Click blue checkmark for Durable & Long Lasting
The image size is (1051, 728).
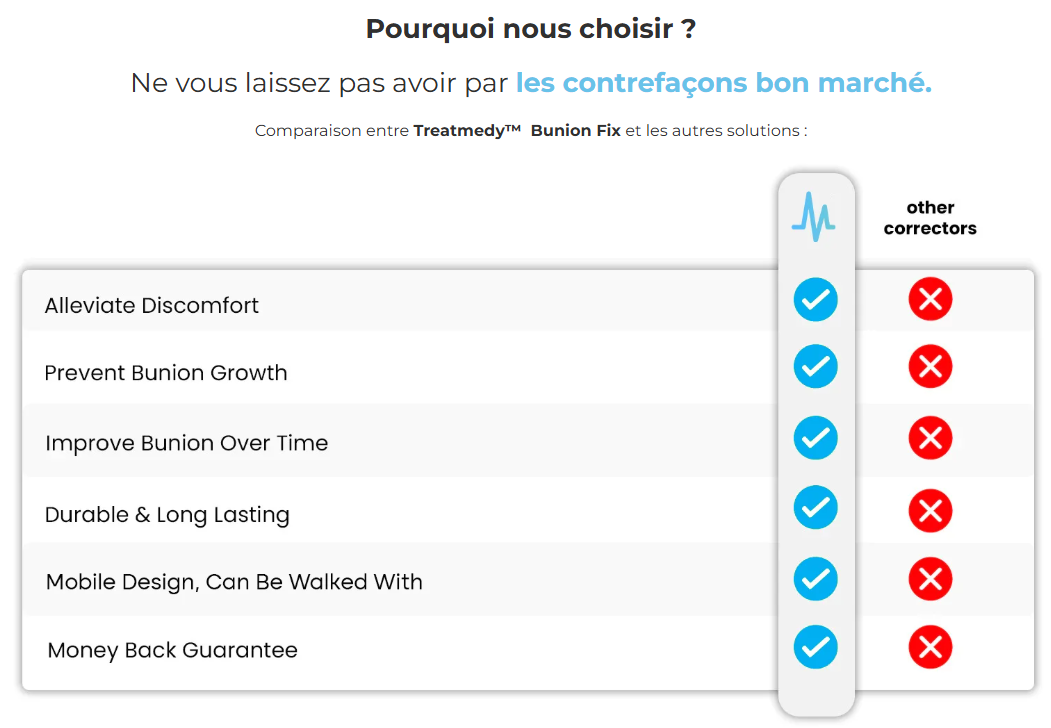816,507
